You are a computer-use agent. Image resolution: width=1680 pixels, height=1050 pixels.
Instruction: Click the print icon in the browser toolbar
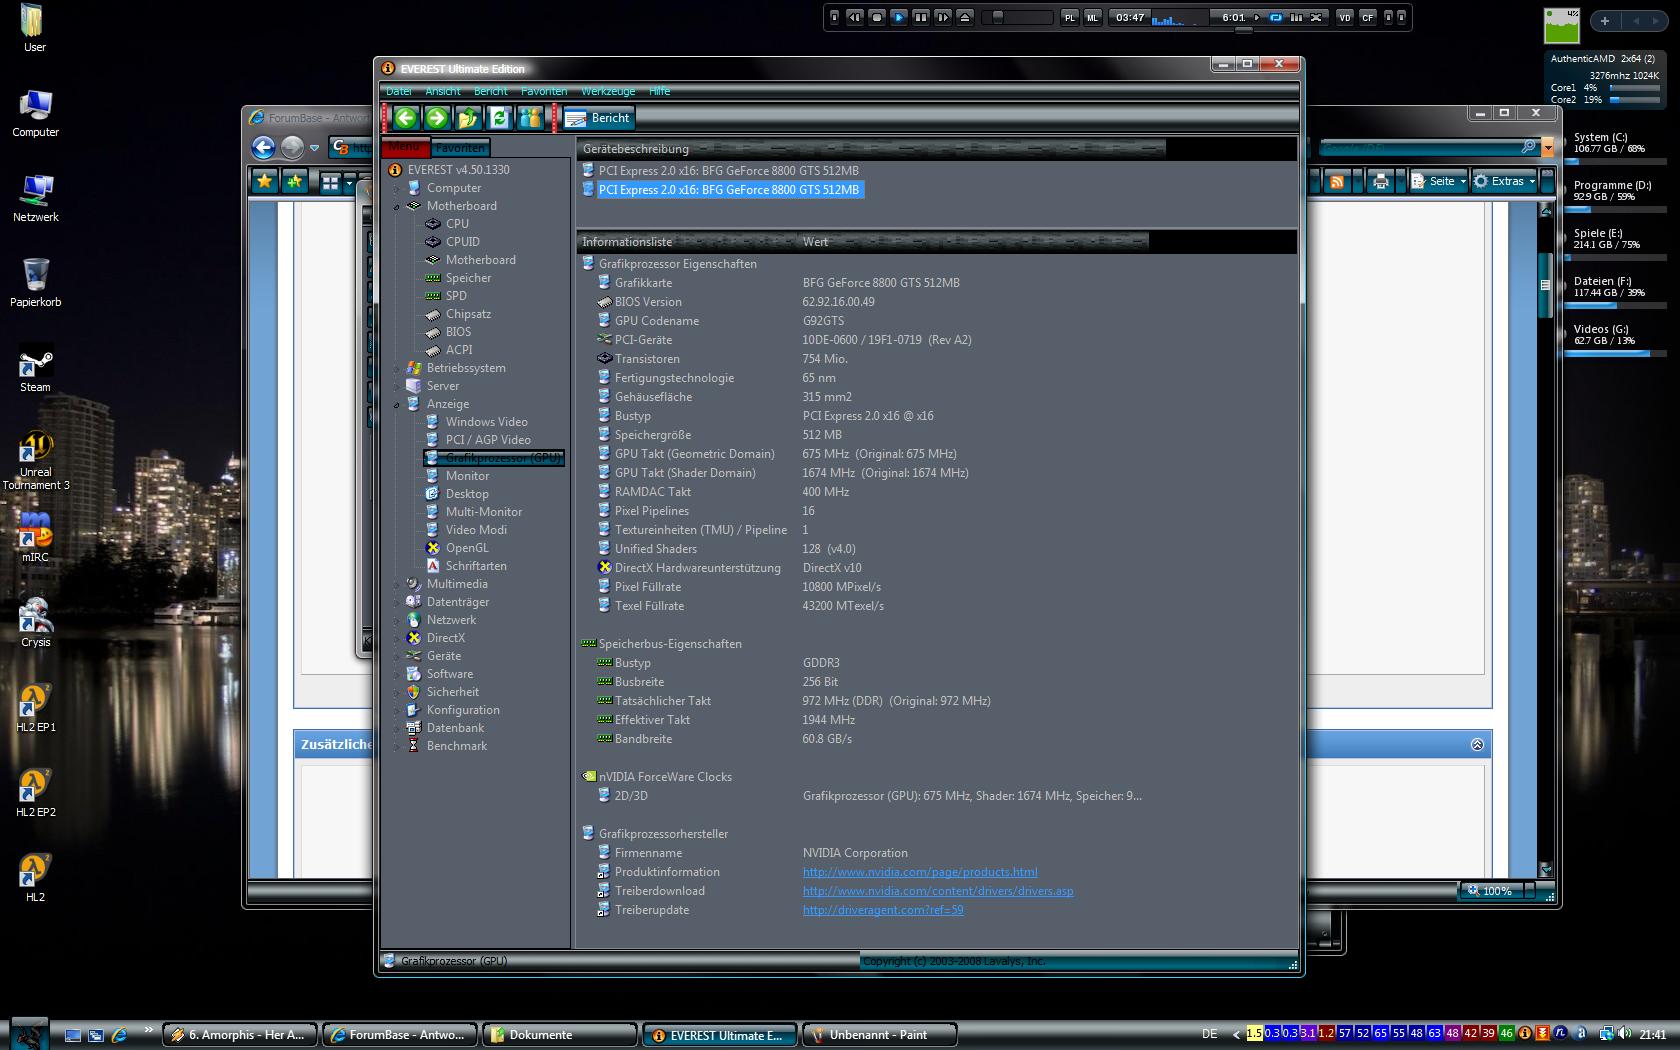(x=1381, y=181)
